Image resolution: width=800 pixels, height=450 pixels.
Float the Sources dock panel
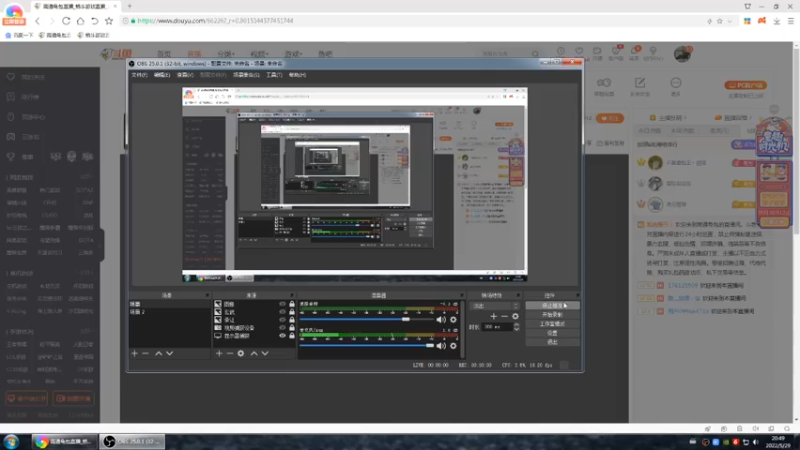click(x=292, y=295)
